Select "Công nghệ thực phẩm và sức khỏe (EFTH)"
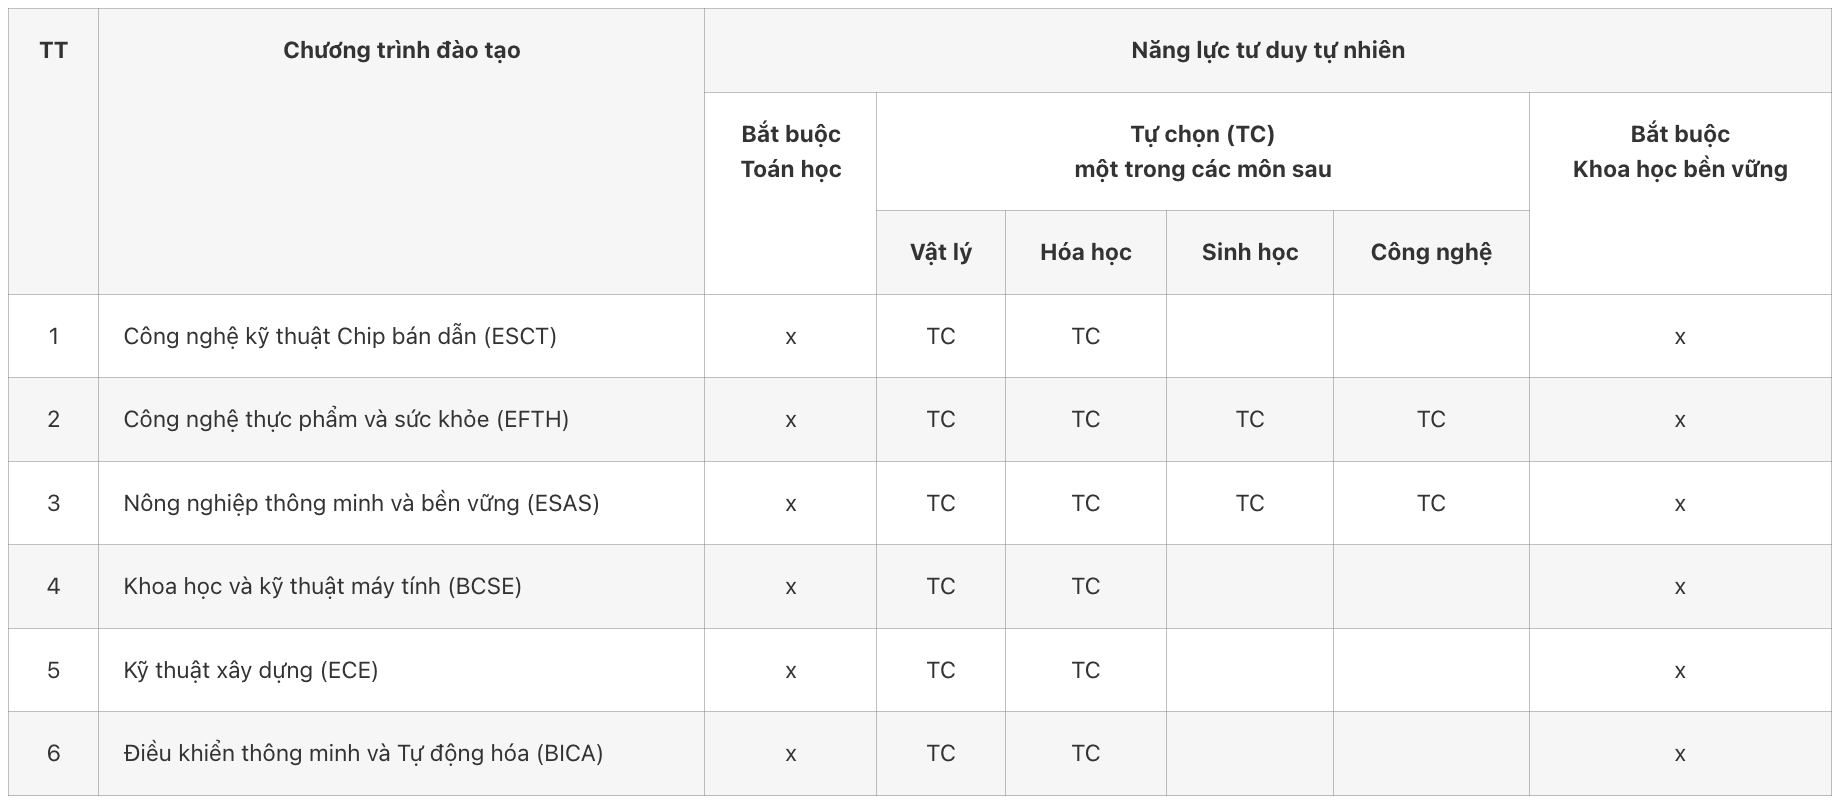 [346, 419]
